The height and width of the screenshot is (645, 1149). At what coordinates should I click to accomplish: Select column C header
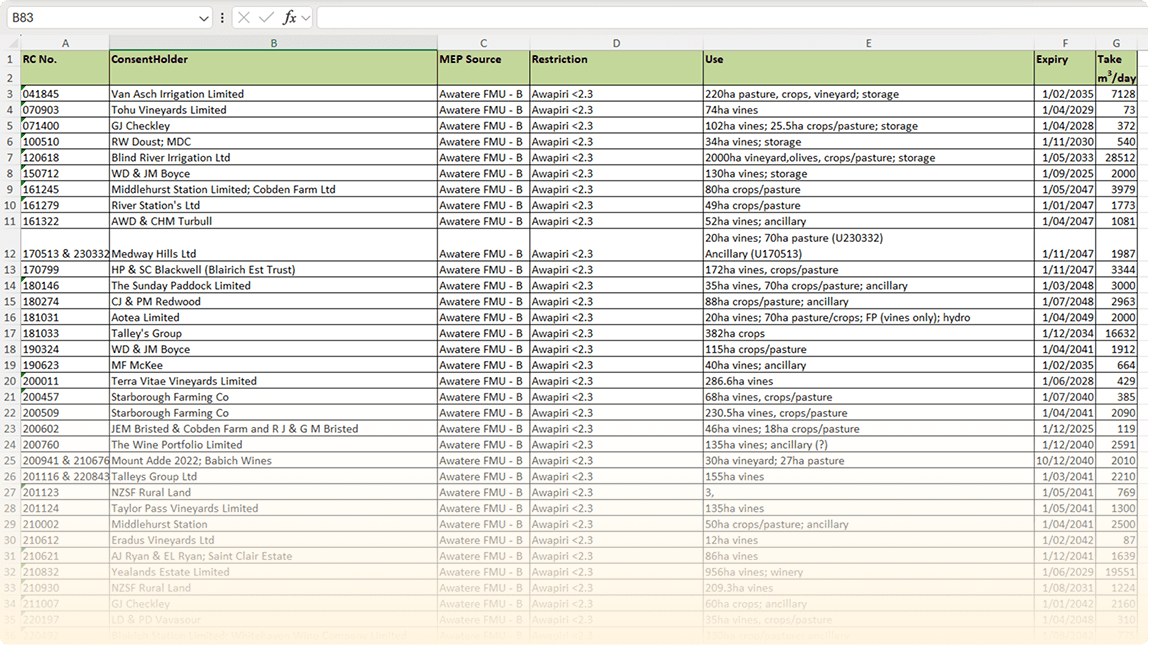click(x=484, y=43)
